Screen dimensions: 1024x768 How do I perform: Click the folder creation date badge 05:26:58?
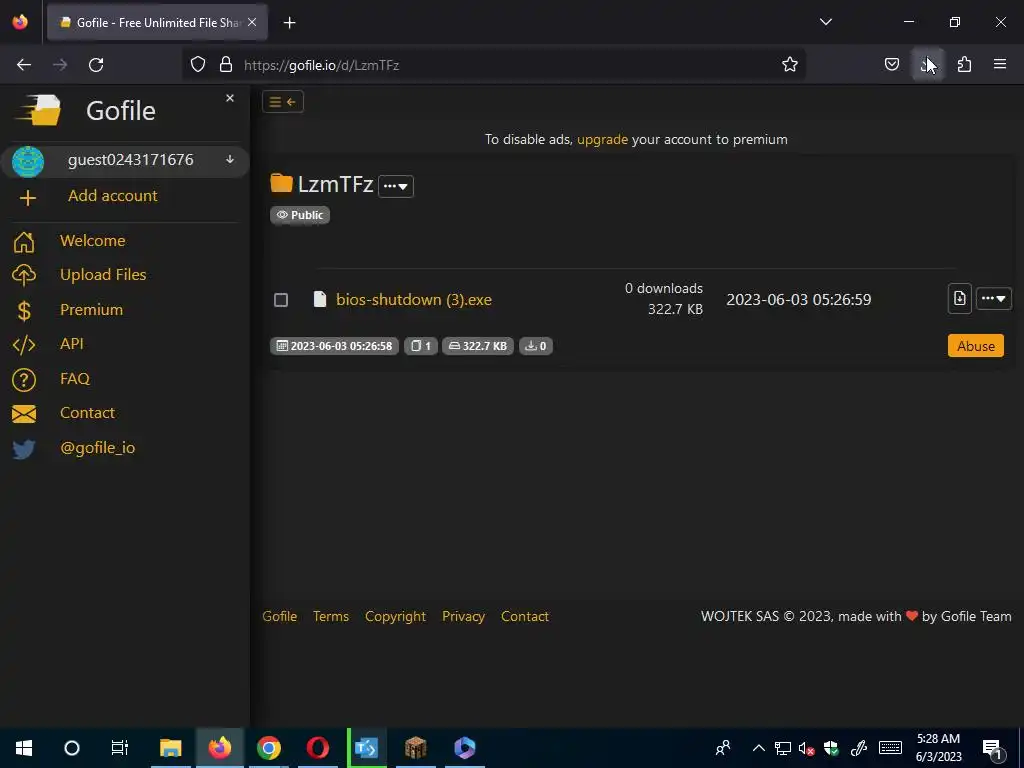coord(334,346)
